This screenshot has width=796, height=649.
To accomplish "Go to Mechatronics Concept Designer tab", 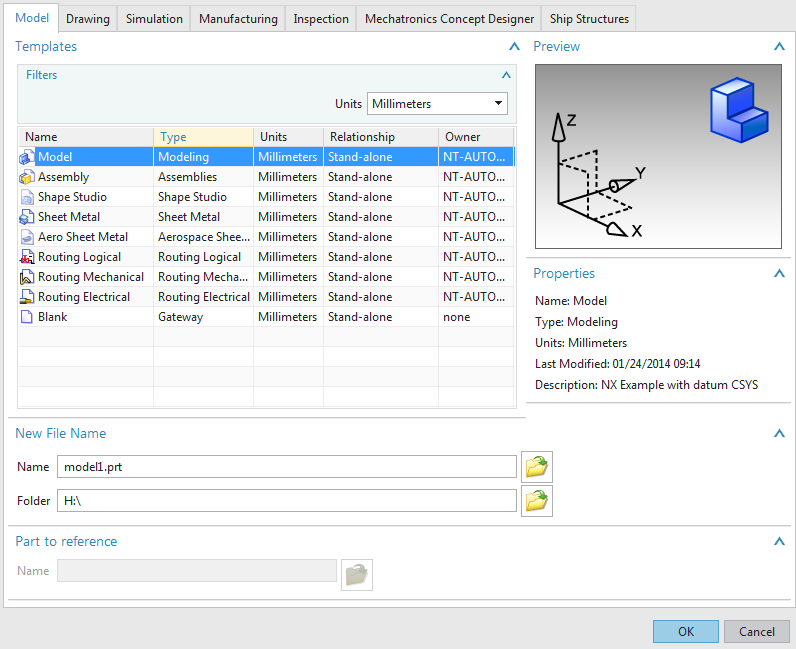I will pos(449,19).
